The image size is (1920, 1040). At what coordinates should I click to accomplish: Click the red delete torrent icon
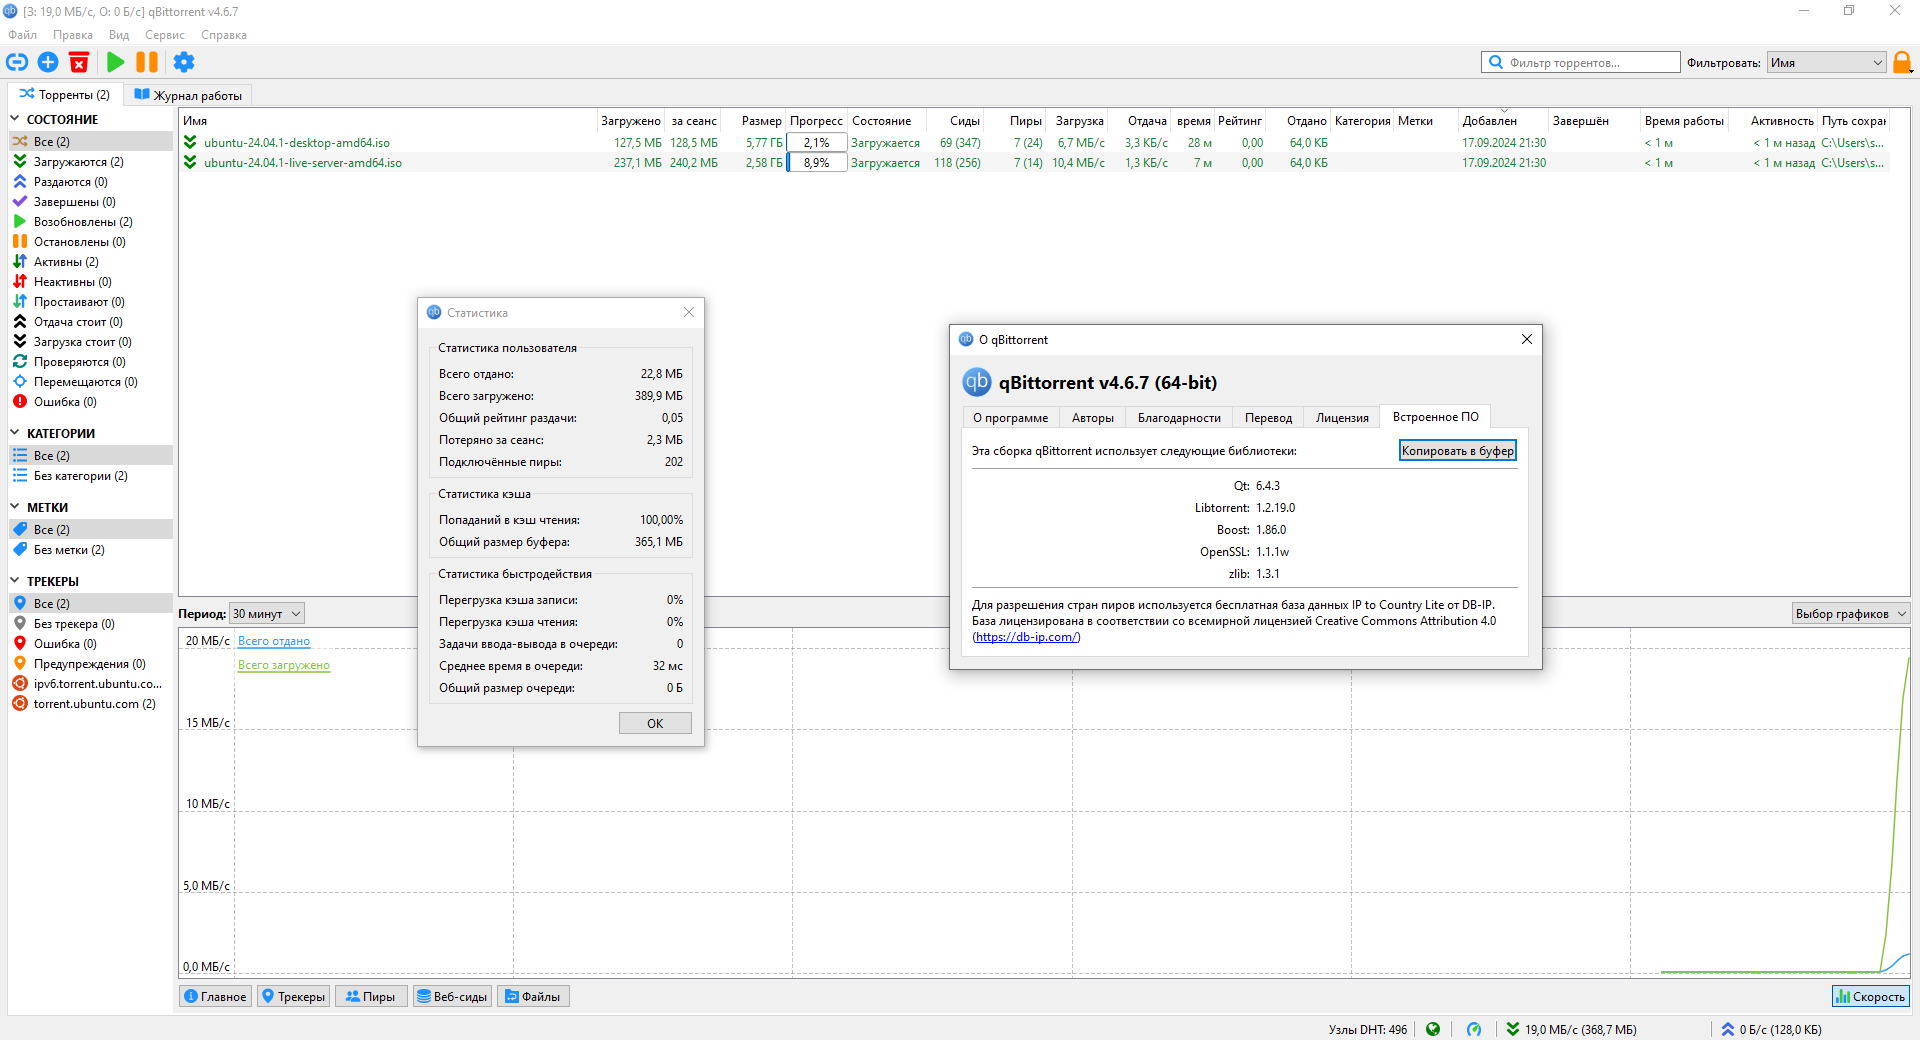pyautogui.click(x=79, y=62)
